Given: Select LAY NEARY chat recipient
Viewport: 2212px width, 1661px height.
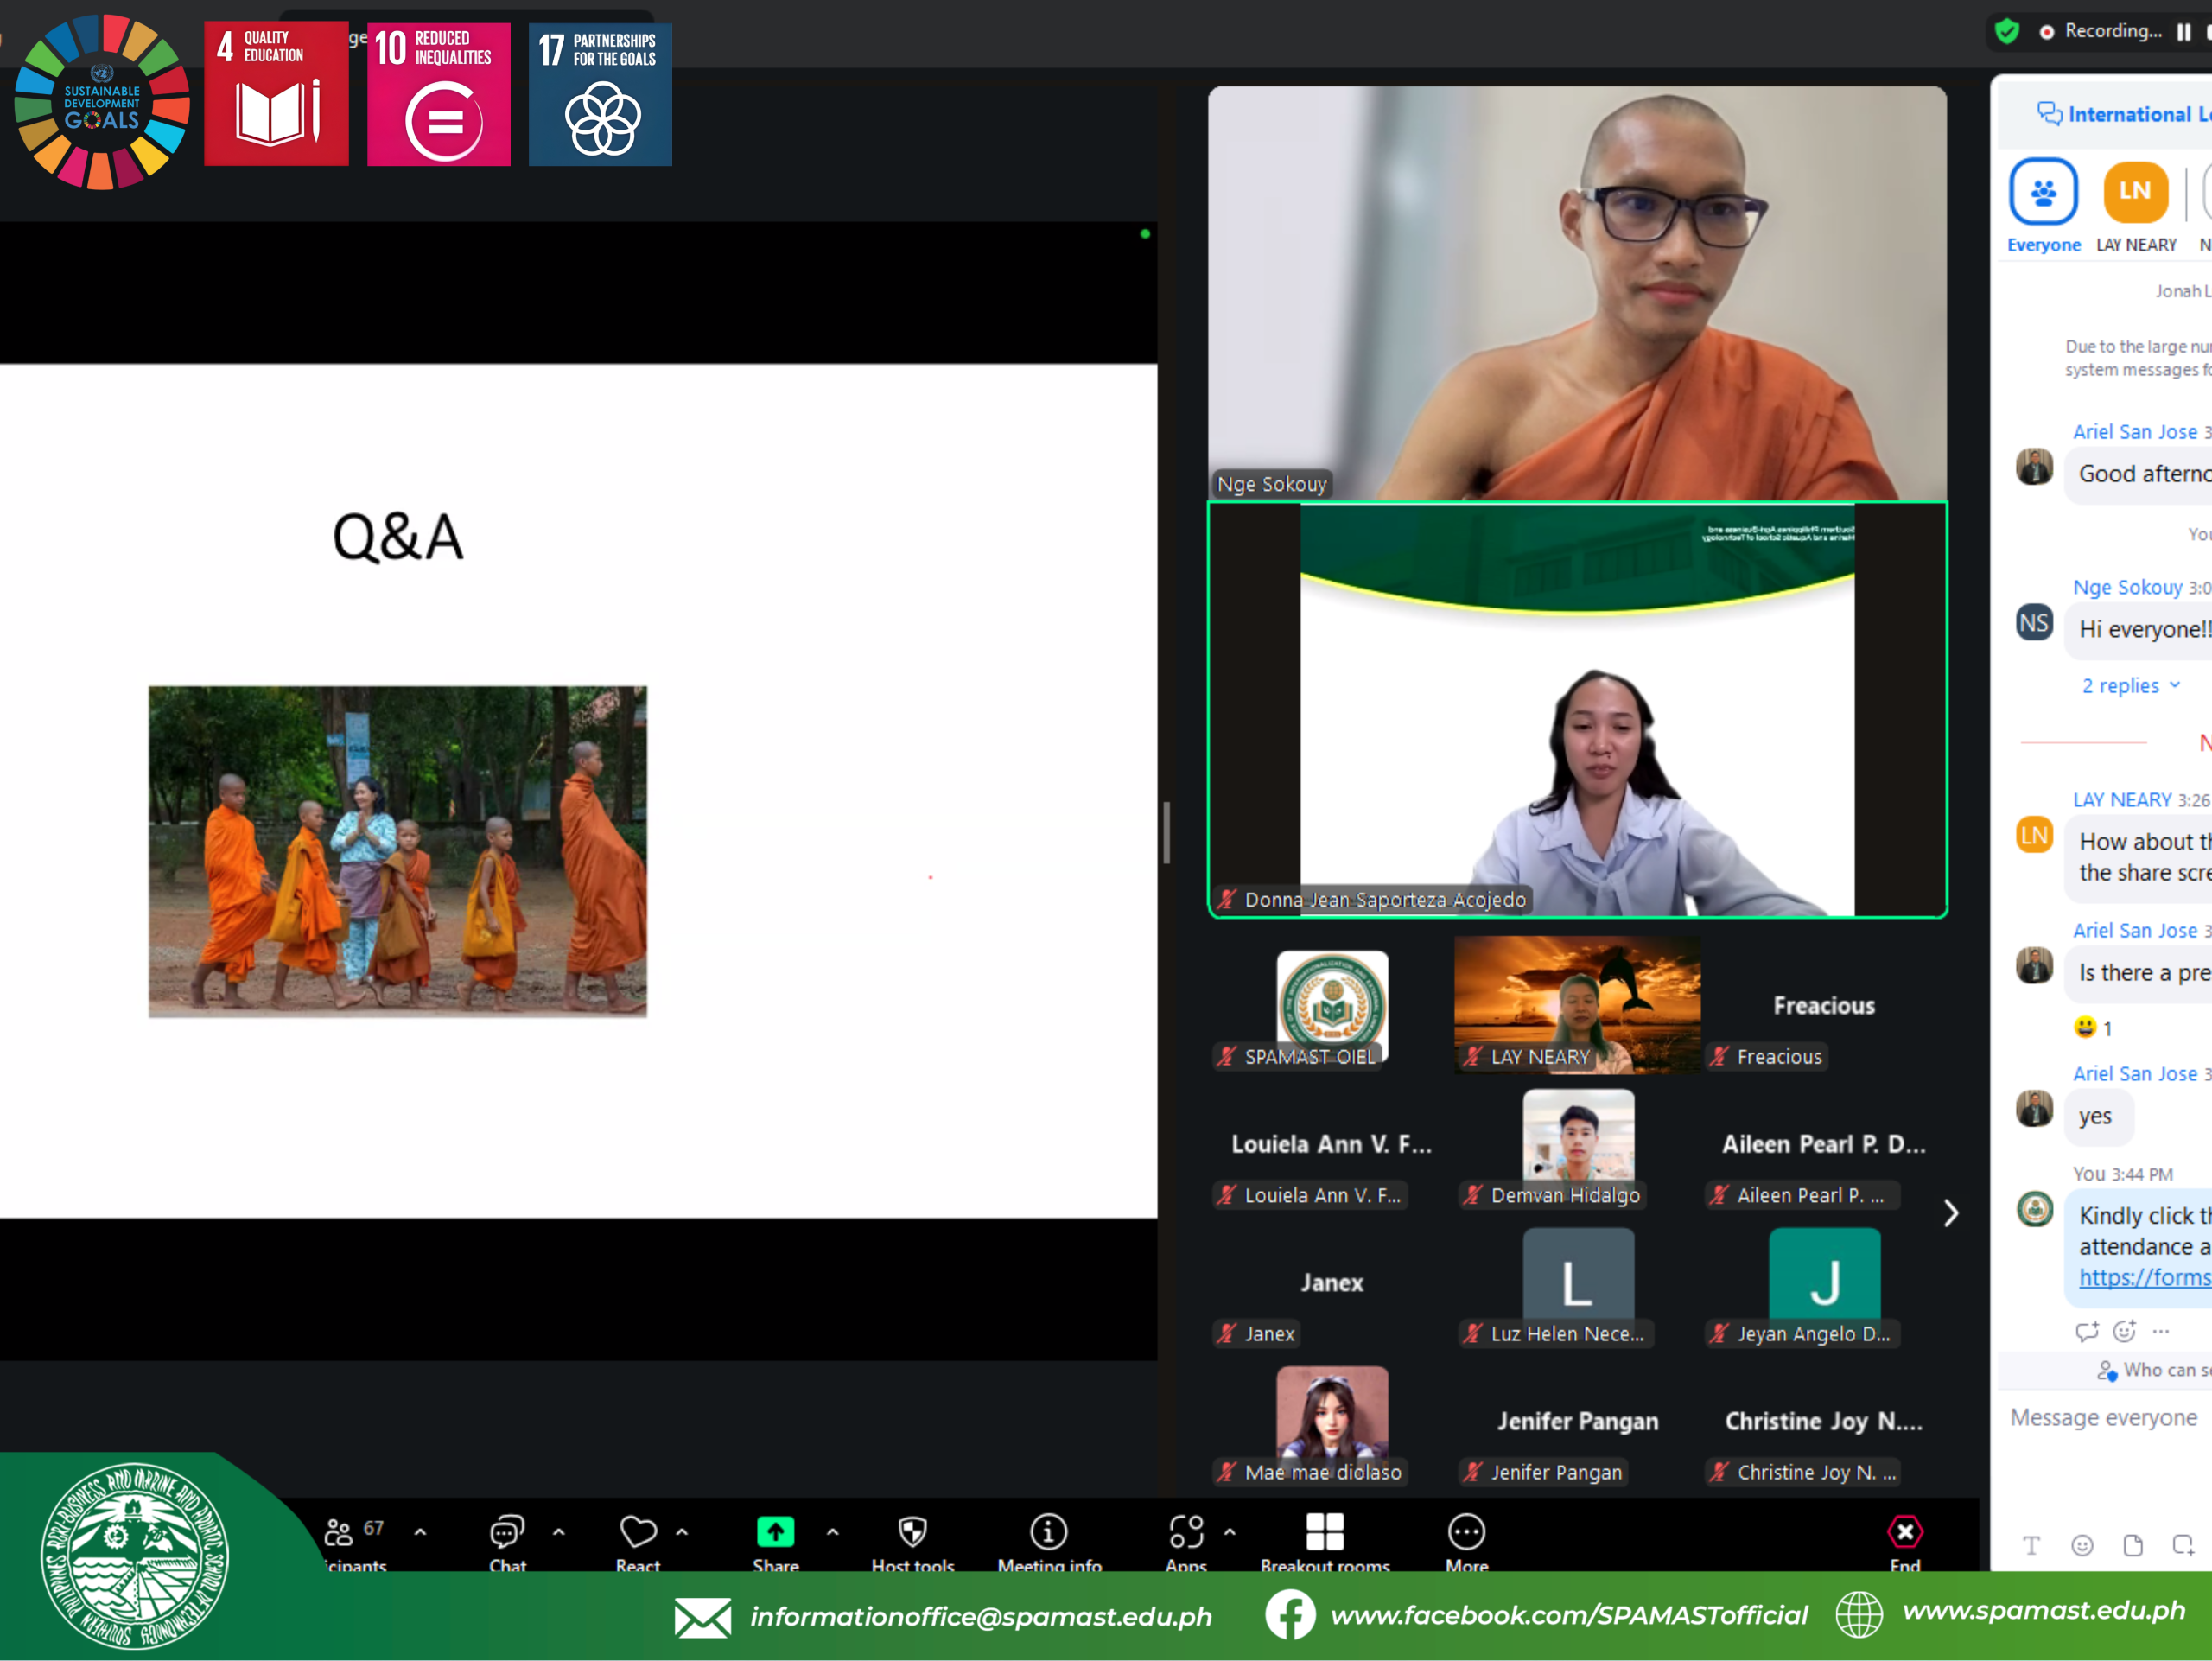Looking at the screenshot, I should pyautogui.click(x=2135, y=192).
